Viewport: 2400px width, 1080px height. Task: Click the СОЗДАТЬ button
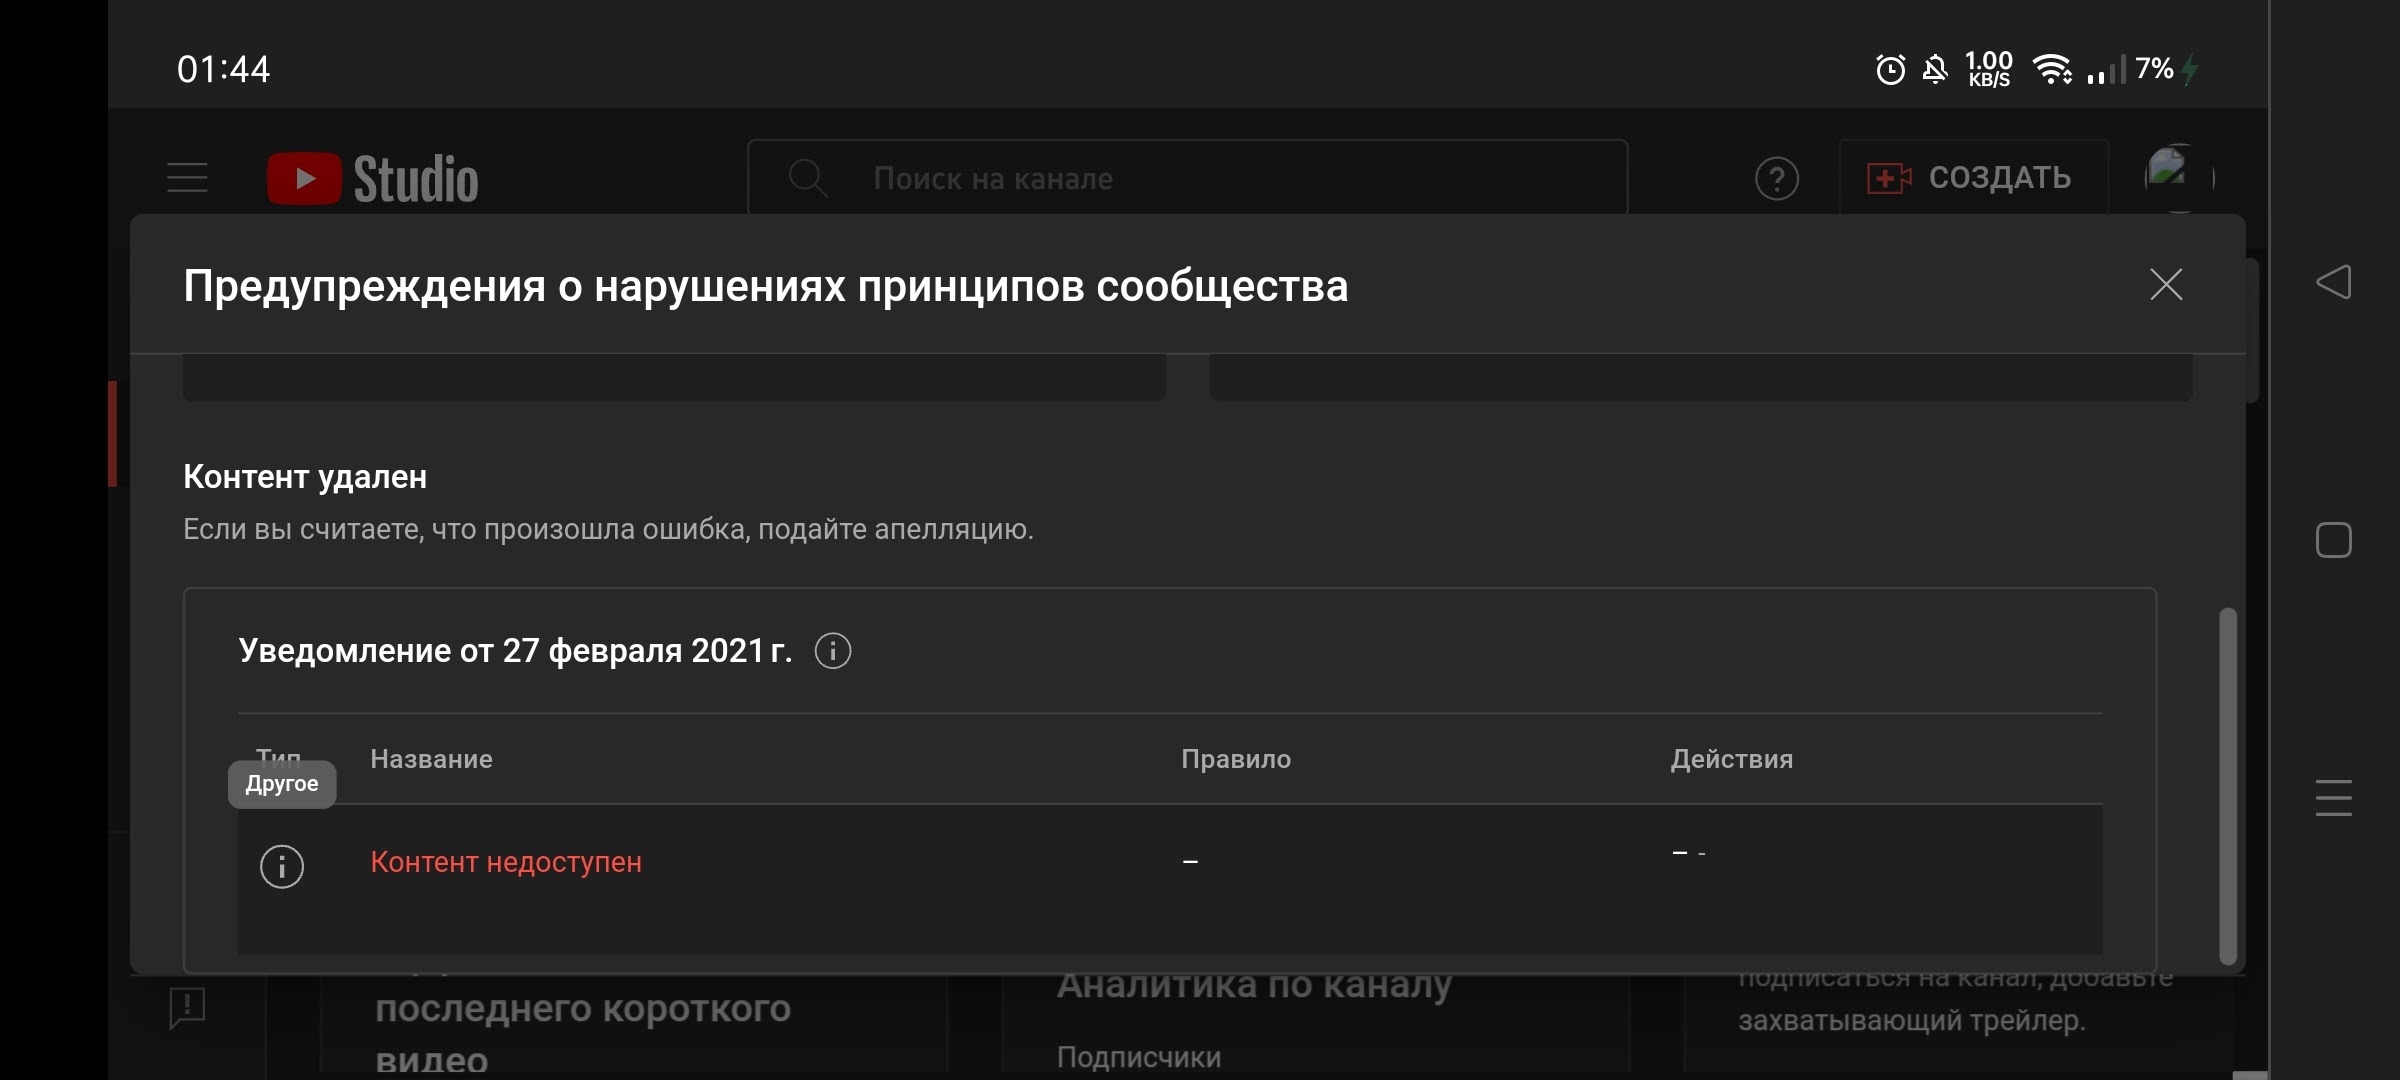click(1973, 177)
